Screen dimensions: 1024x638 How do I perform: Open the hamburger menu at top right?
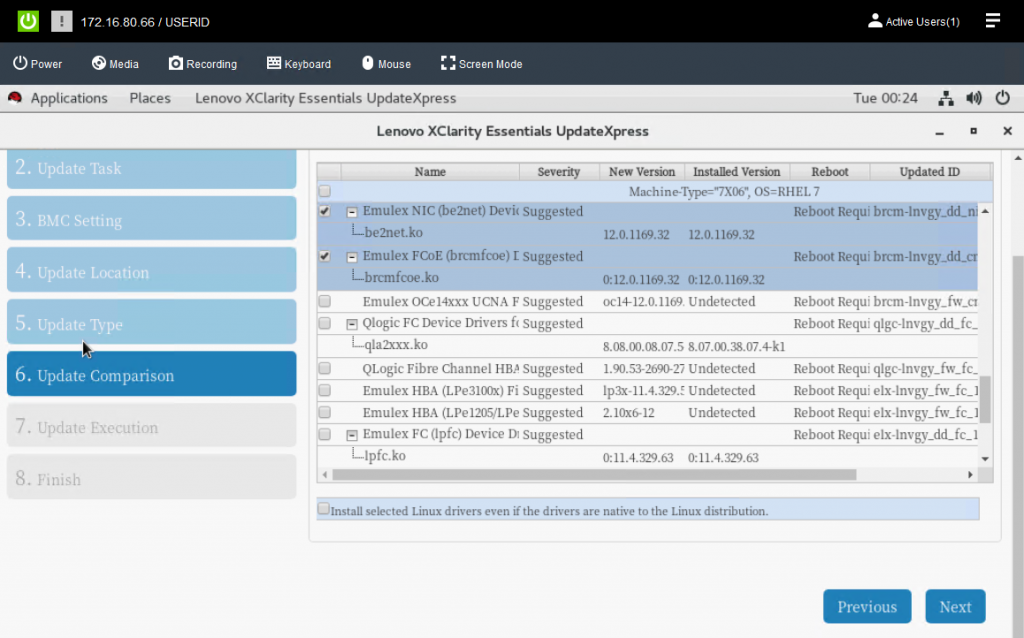pos(993,21)
